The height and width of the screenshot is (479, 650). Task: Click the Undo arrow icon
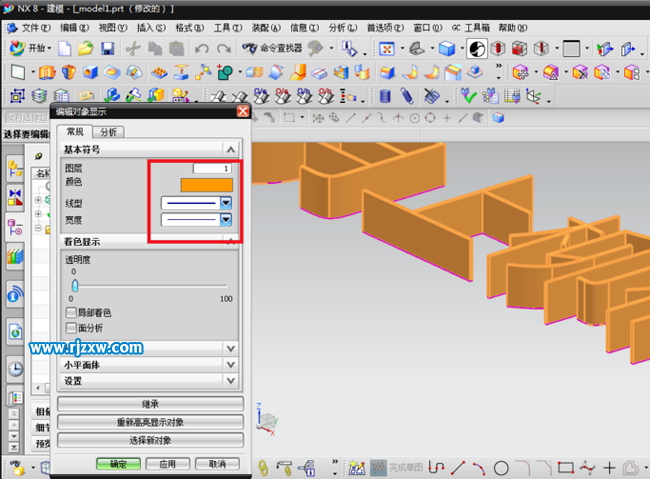[202, 49]
